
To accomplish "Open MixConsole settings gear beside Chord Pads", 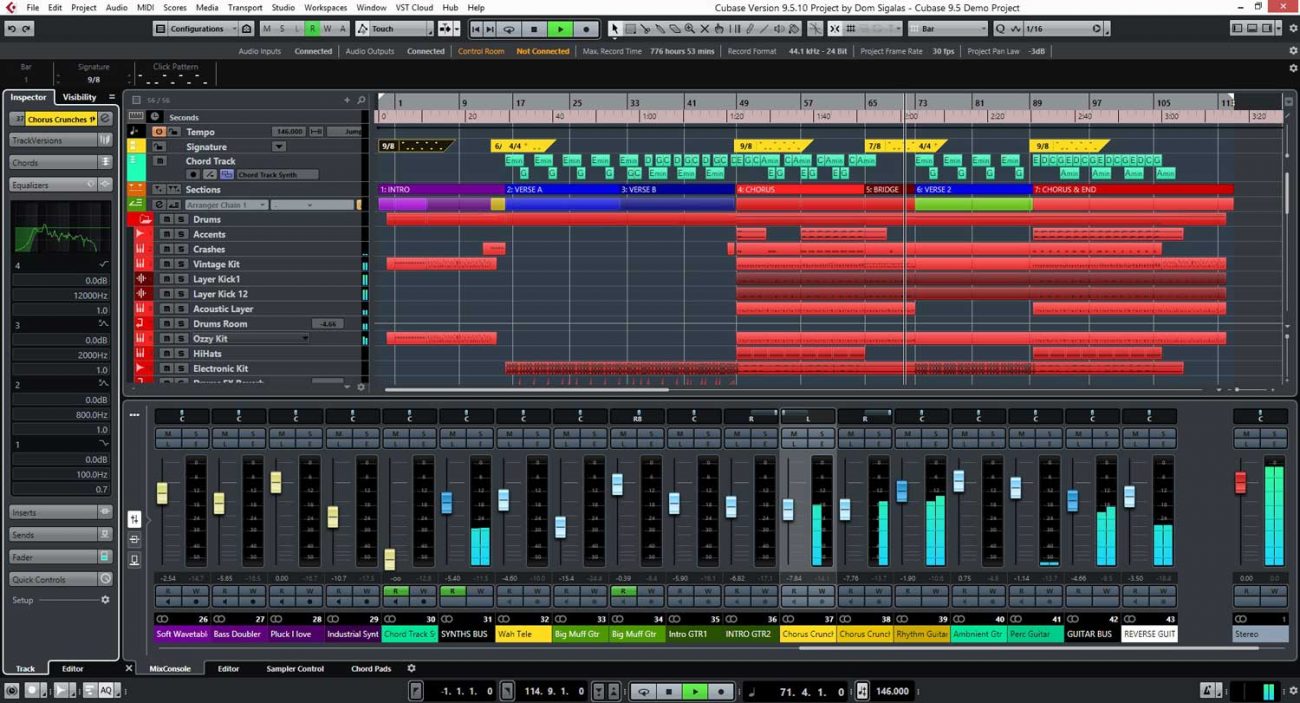I will point(411,668).
